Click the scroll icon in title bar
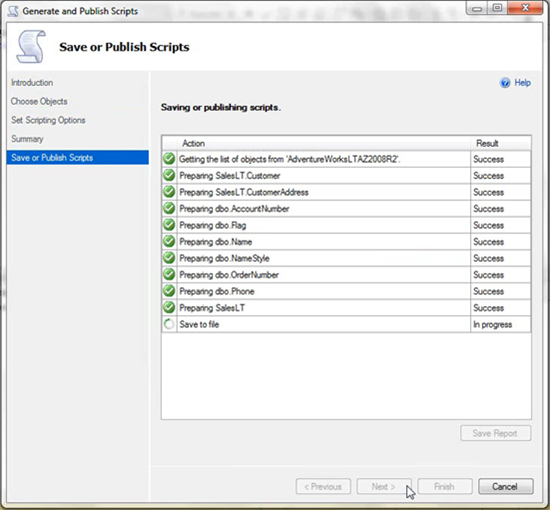550x510 pixels. point(13,11)
